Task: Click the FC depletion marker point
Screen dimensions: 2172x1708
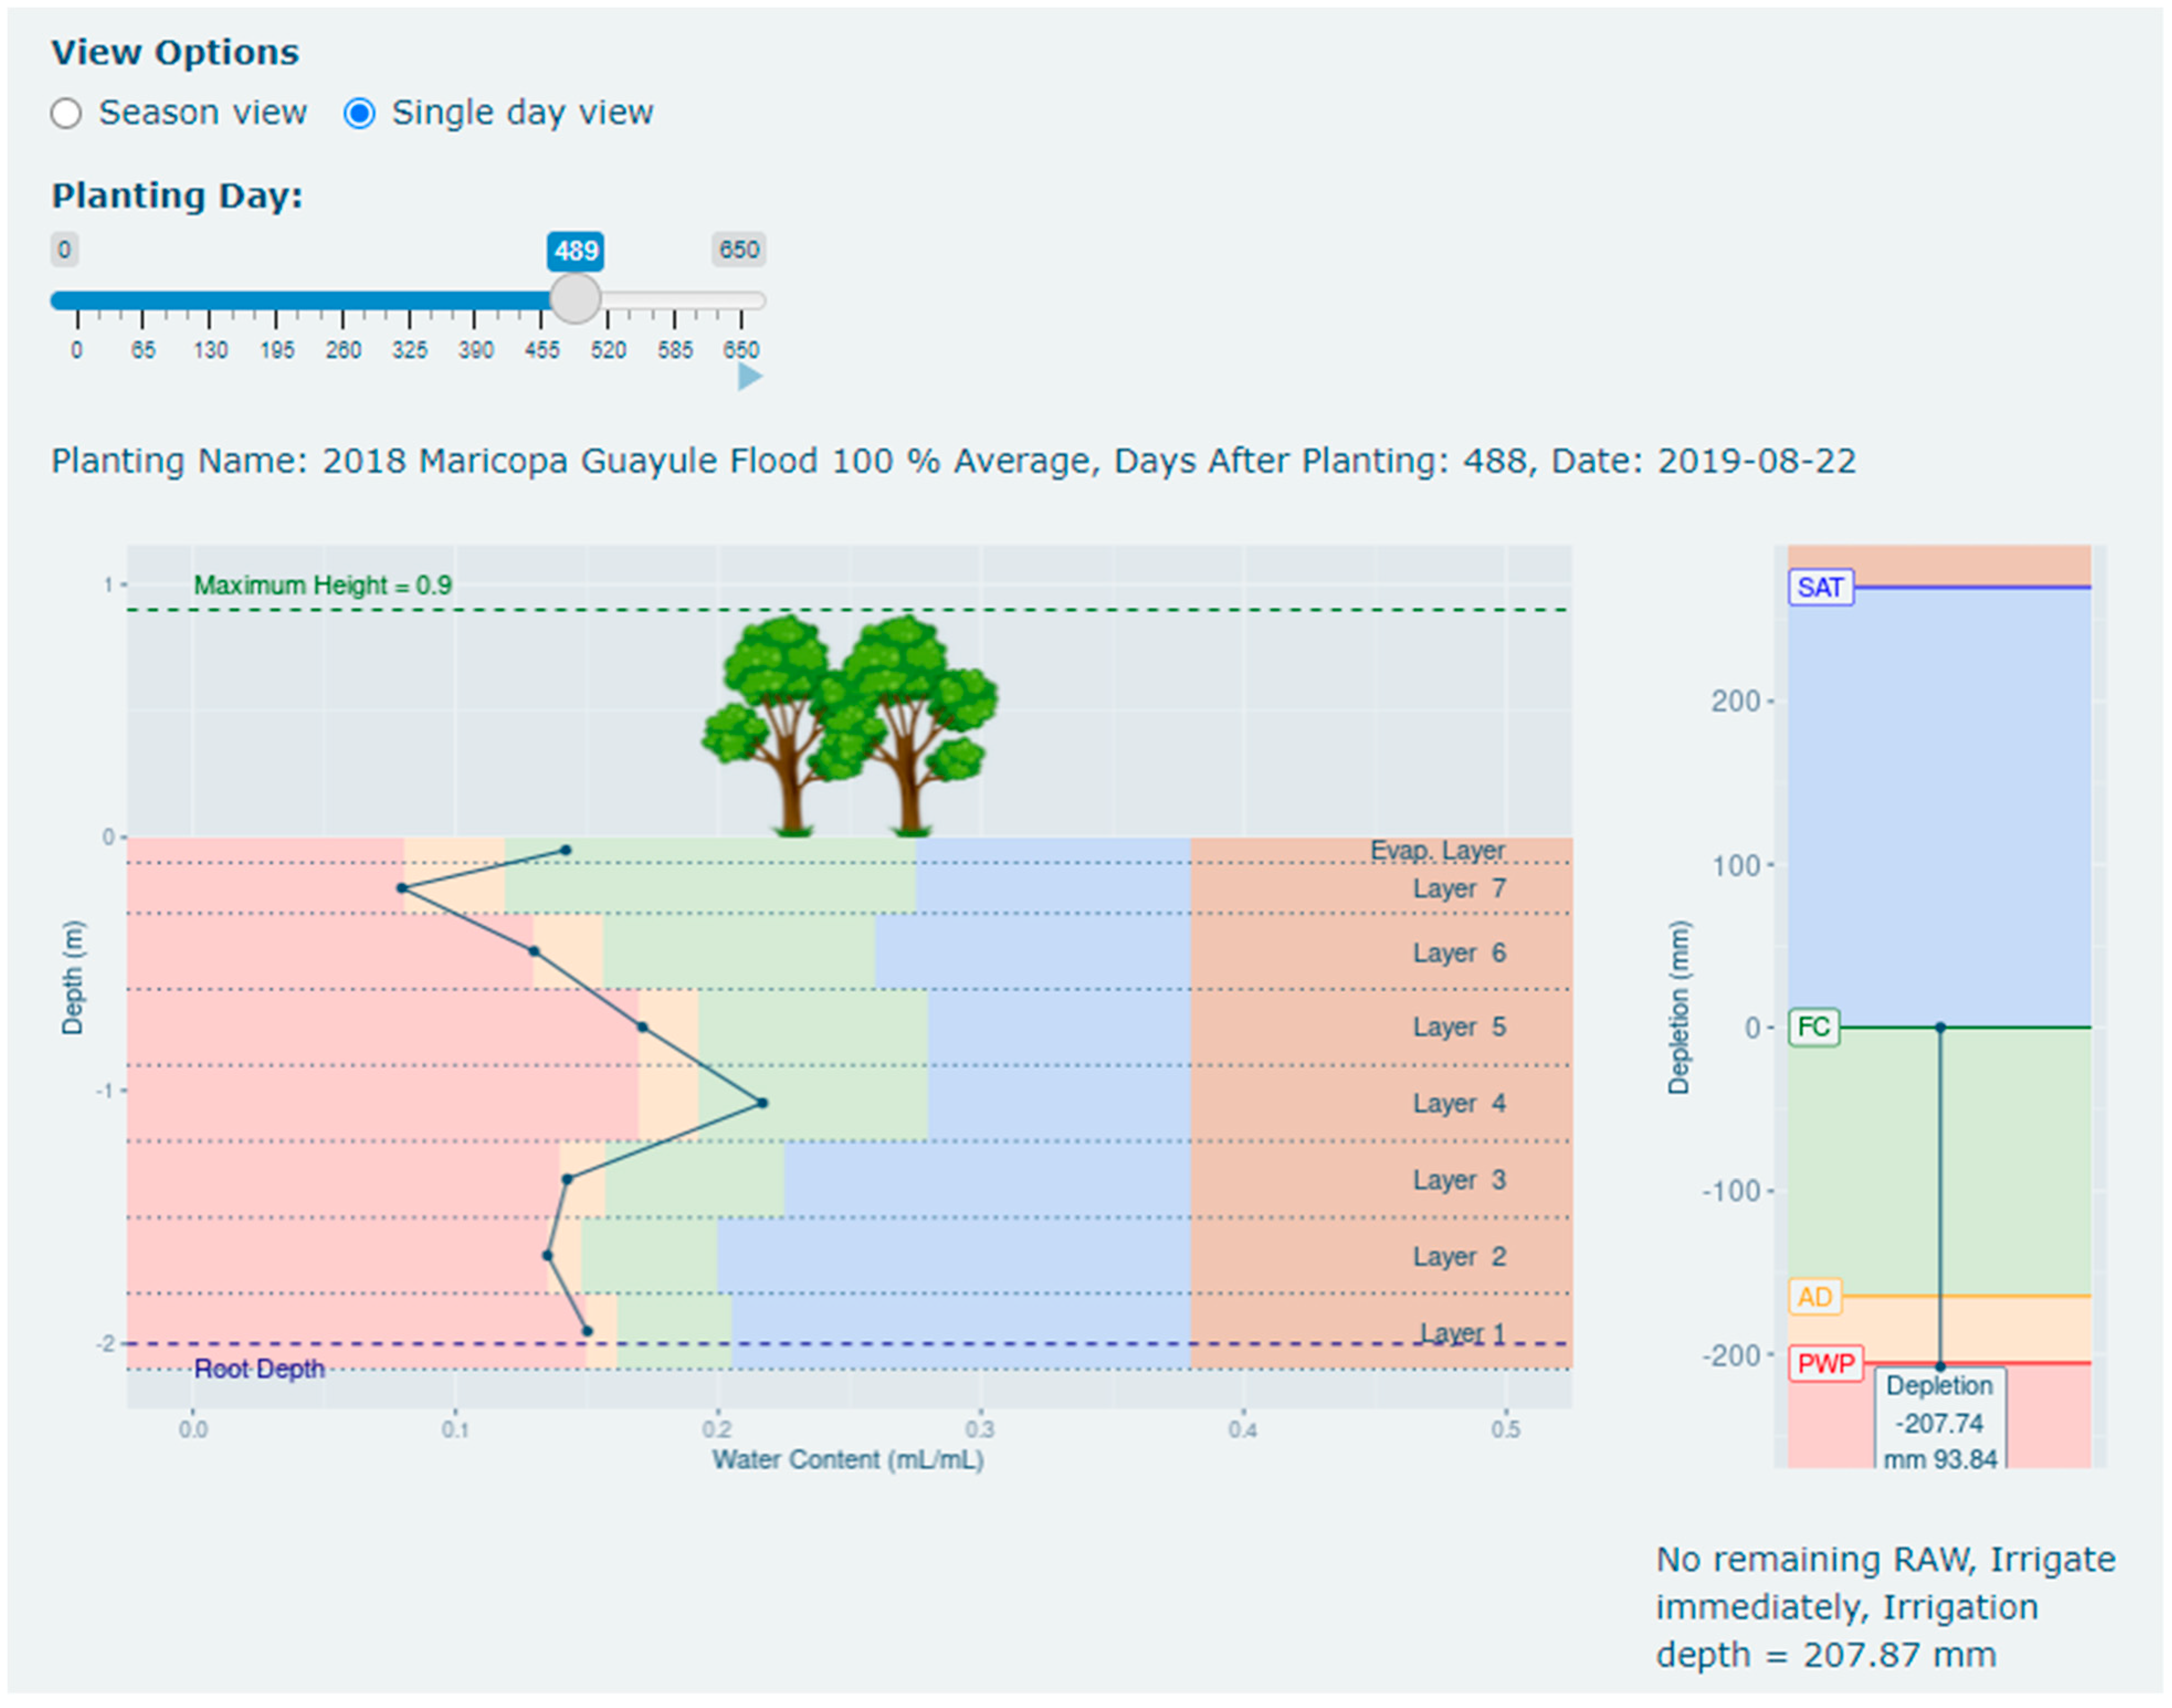Action: (x=1940, y=1027)
